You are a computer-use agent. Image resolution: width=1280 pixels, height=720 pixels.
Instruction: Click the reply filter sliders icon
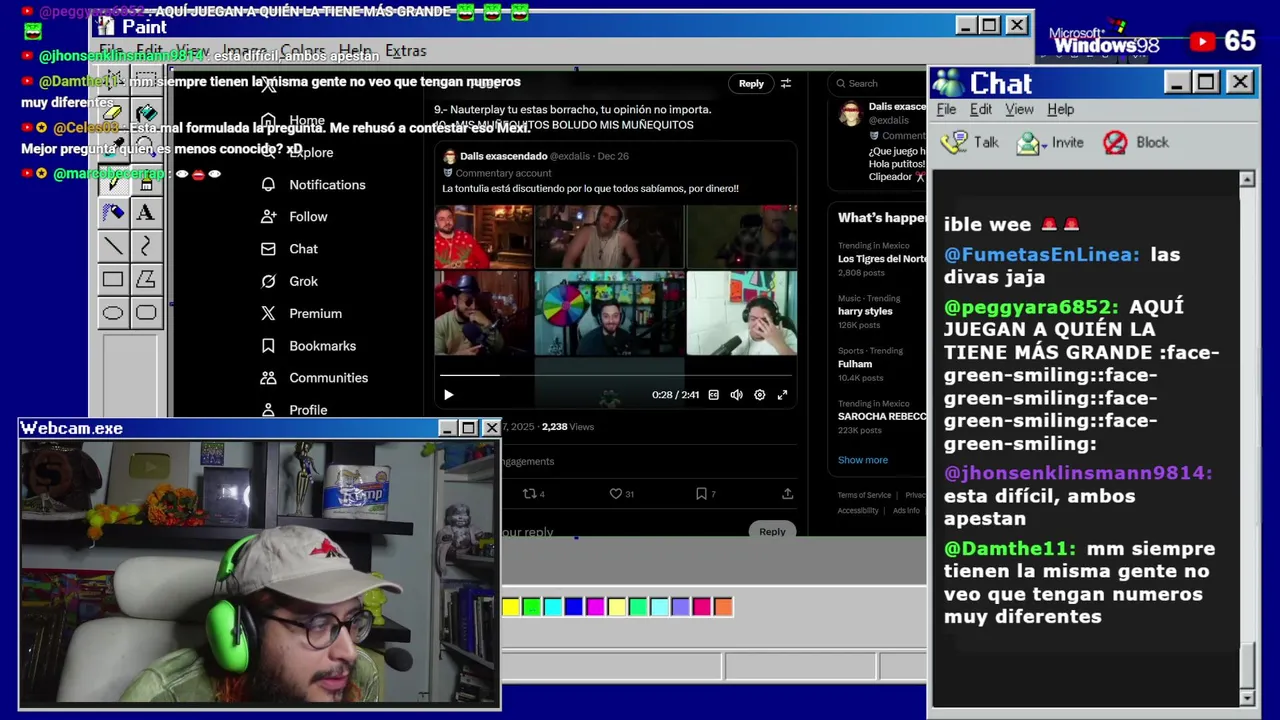coord(786,84)
